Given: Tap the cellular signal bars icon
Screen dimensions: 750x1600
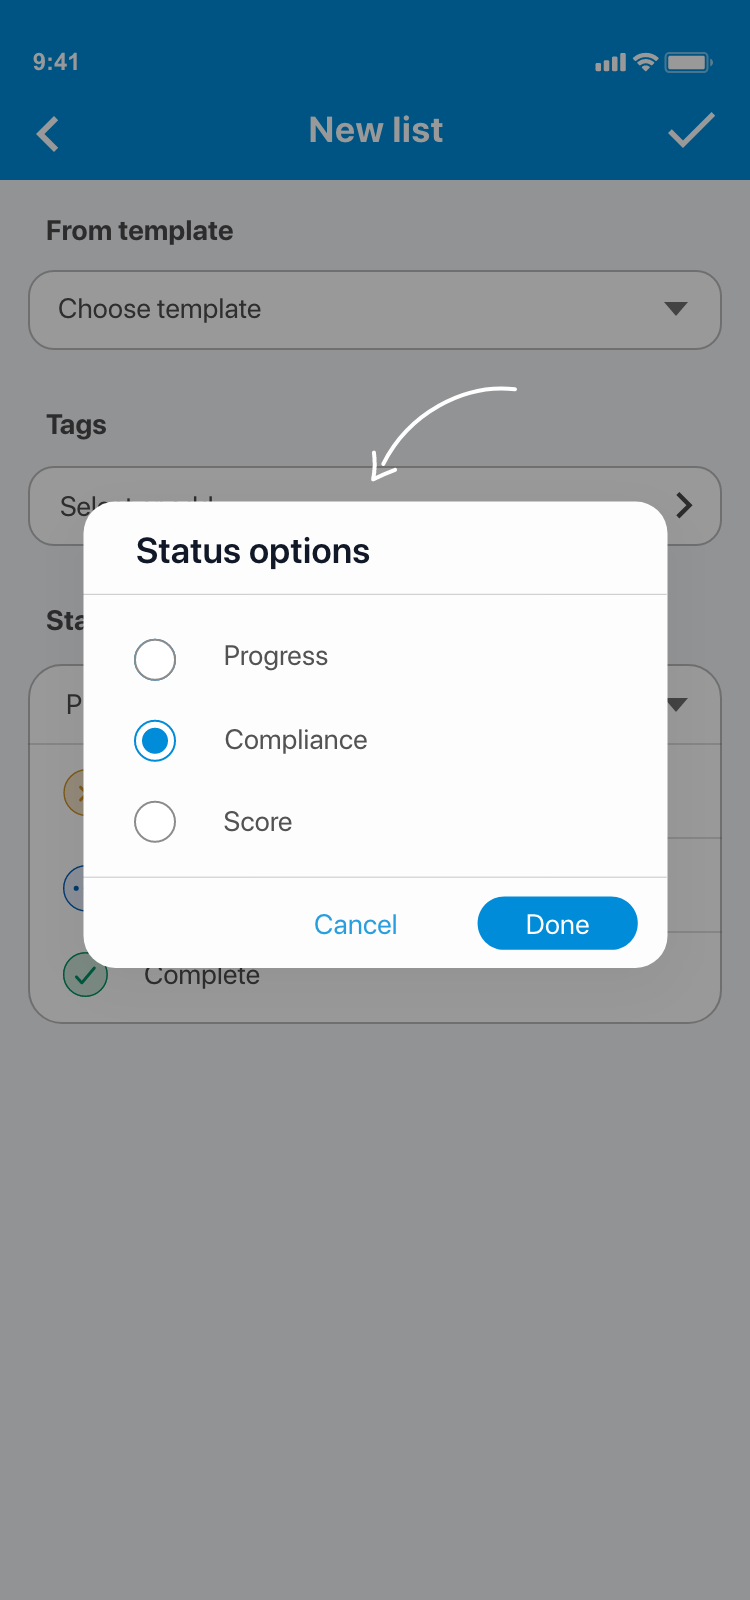Looking at the screenshot, I should point(610,63).
